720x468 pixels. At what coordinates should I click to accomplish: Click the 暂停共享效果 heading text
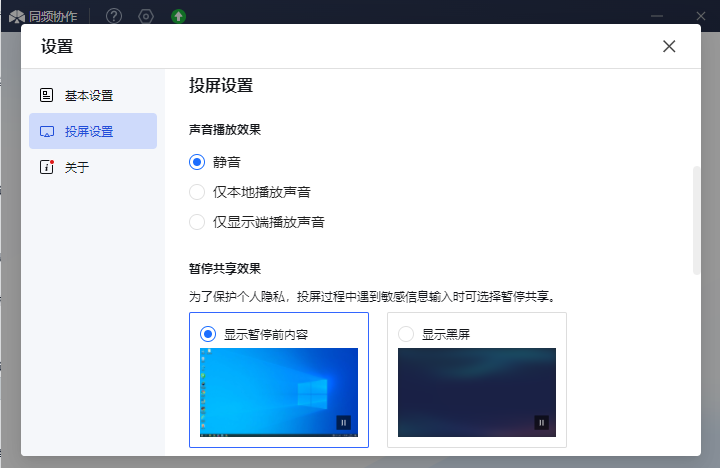[x=225, y=268]
